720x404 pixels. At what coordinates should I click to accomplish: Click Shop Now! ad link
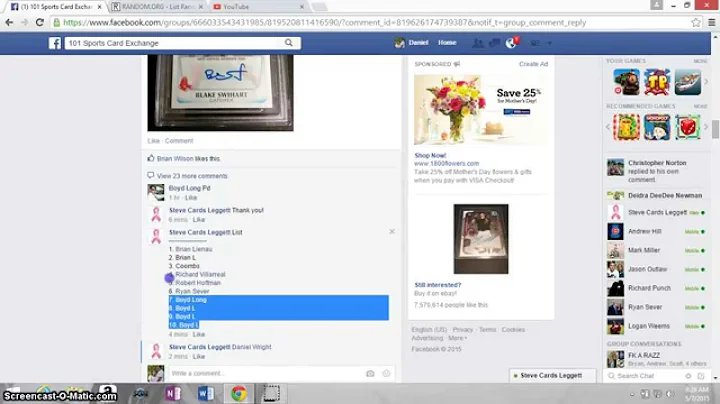(430, 155)
